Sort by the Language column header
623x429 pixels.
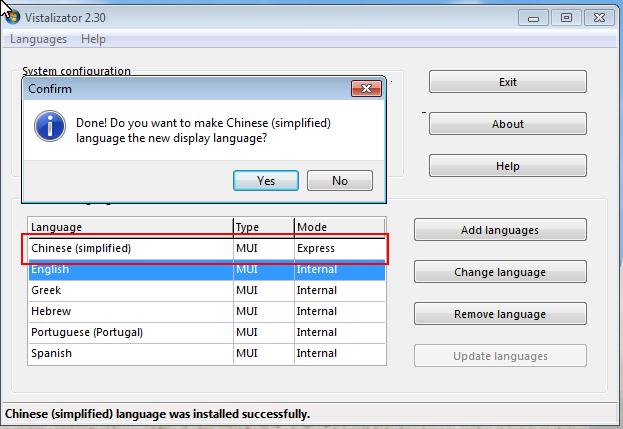(131, 227)
